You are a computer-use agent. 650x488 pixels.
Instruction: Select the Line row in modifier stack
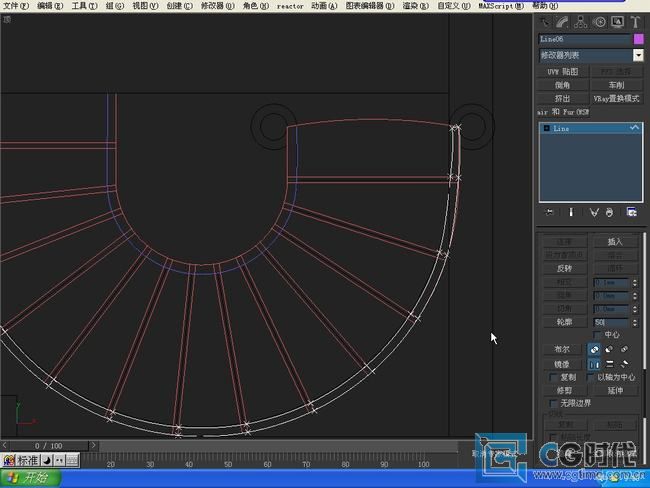[x=591, y=129]
